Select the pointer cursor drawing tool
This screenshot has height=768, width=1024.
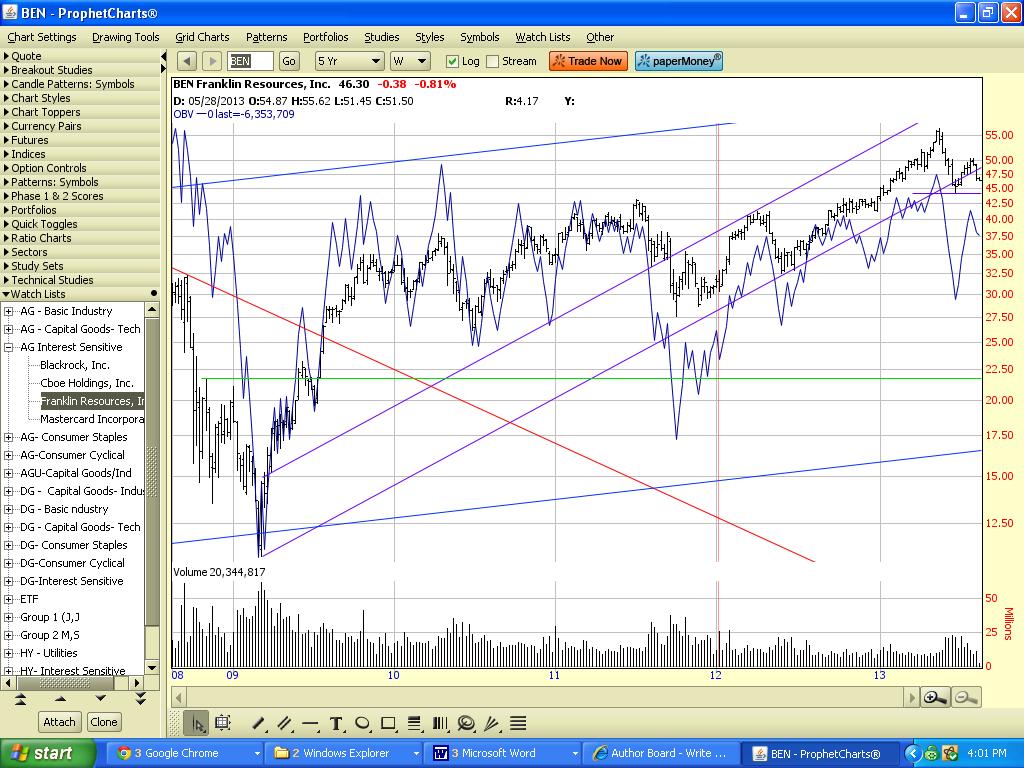tap(197, 723)
